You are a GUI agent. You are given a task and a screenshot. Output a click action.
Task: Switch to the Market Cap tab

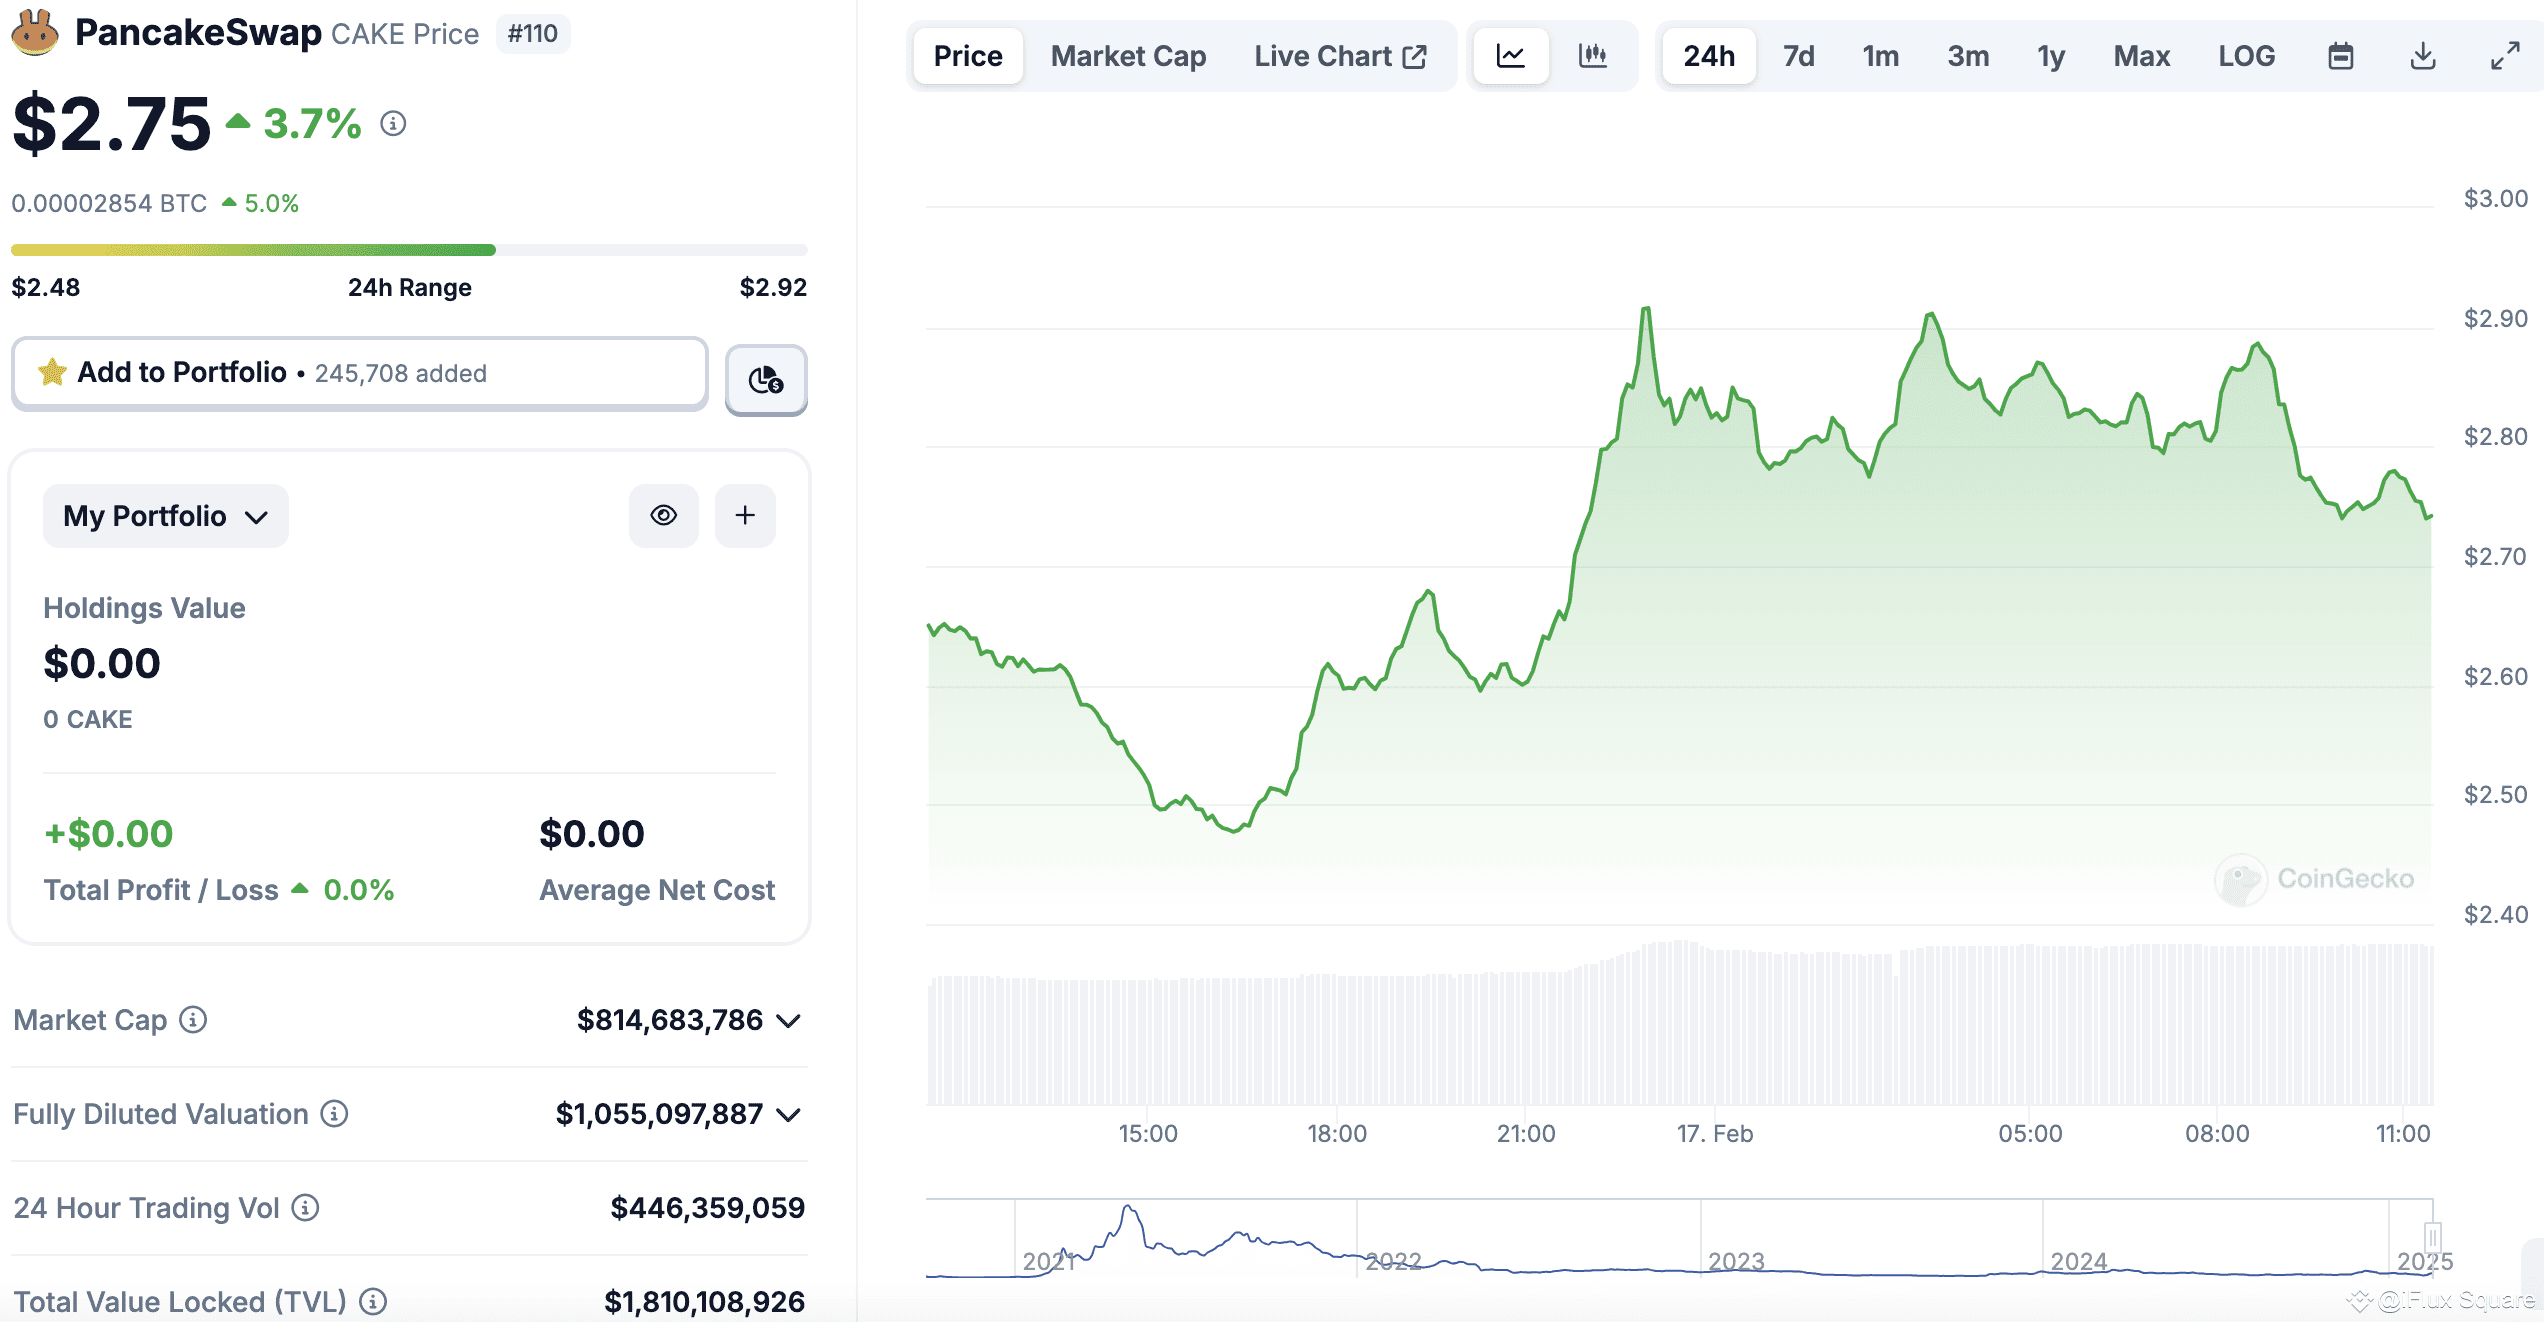(1128, 56)
